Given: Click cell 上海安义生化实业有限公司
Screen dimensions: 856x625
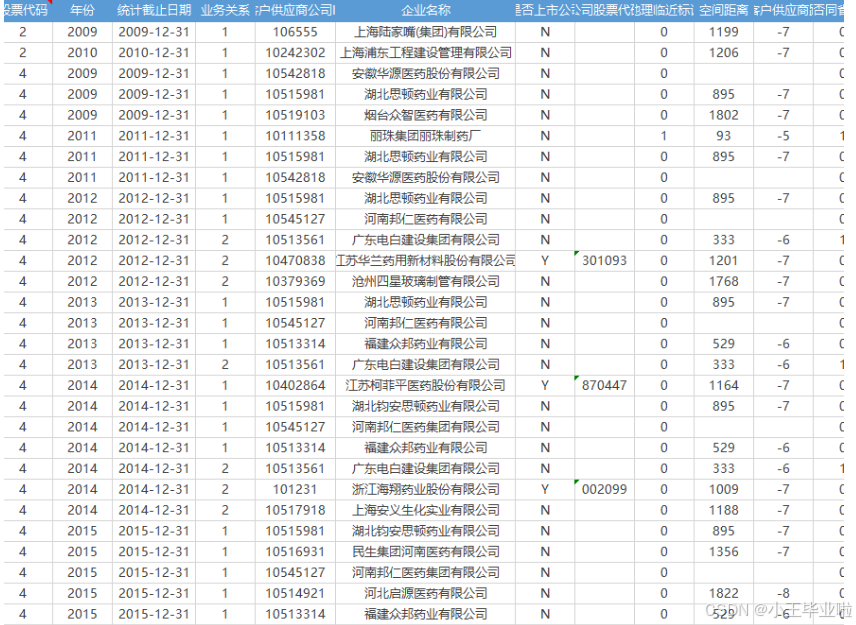Looking at the screenshot, I should 425,510.
